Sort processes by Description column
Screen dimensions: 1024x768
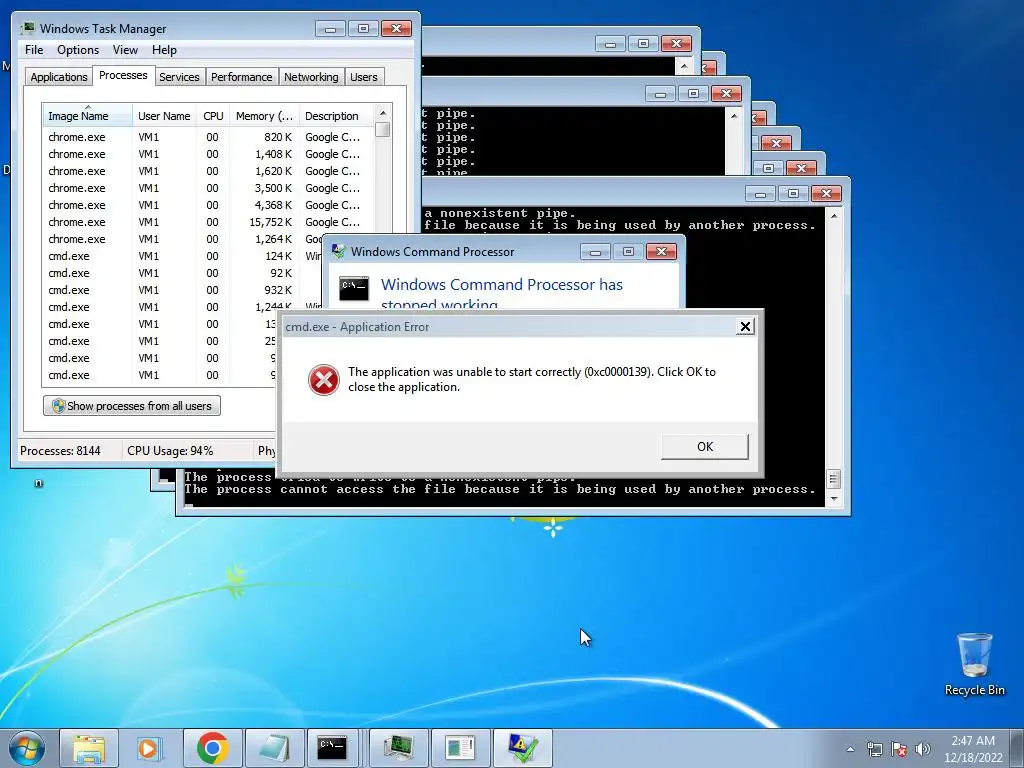[x=336, y=116]
